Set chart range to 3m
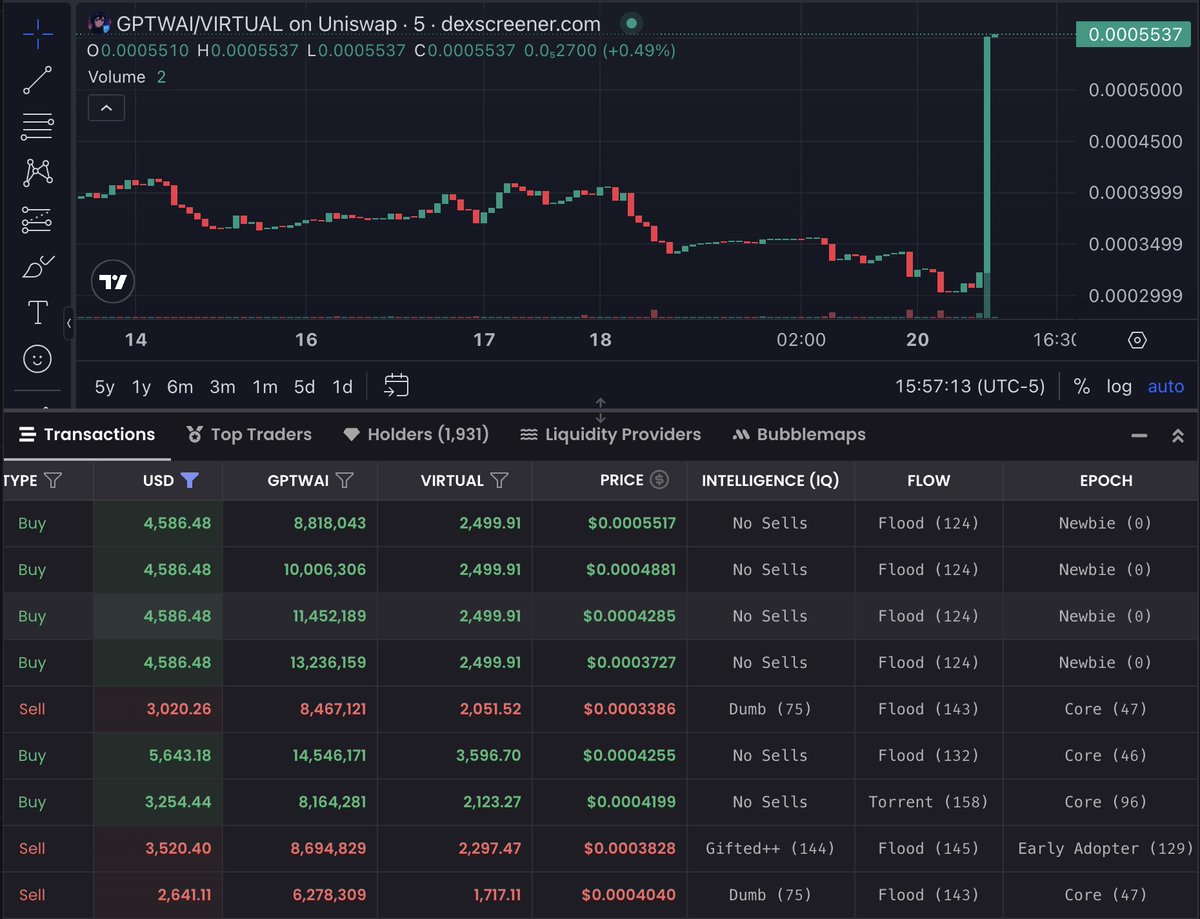 pyautogui.click(x=222, y=387)
